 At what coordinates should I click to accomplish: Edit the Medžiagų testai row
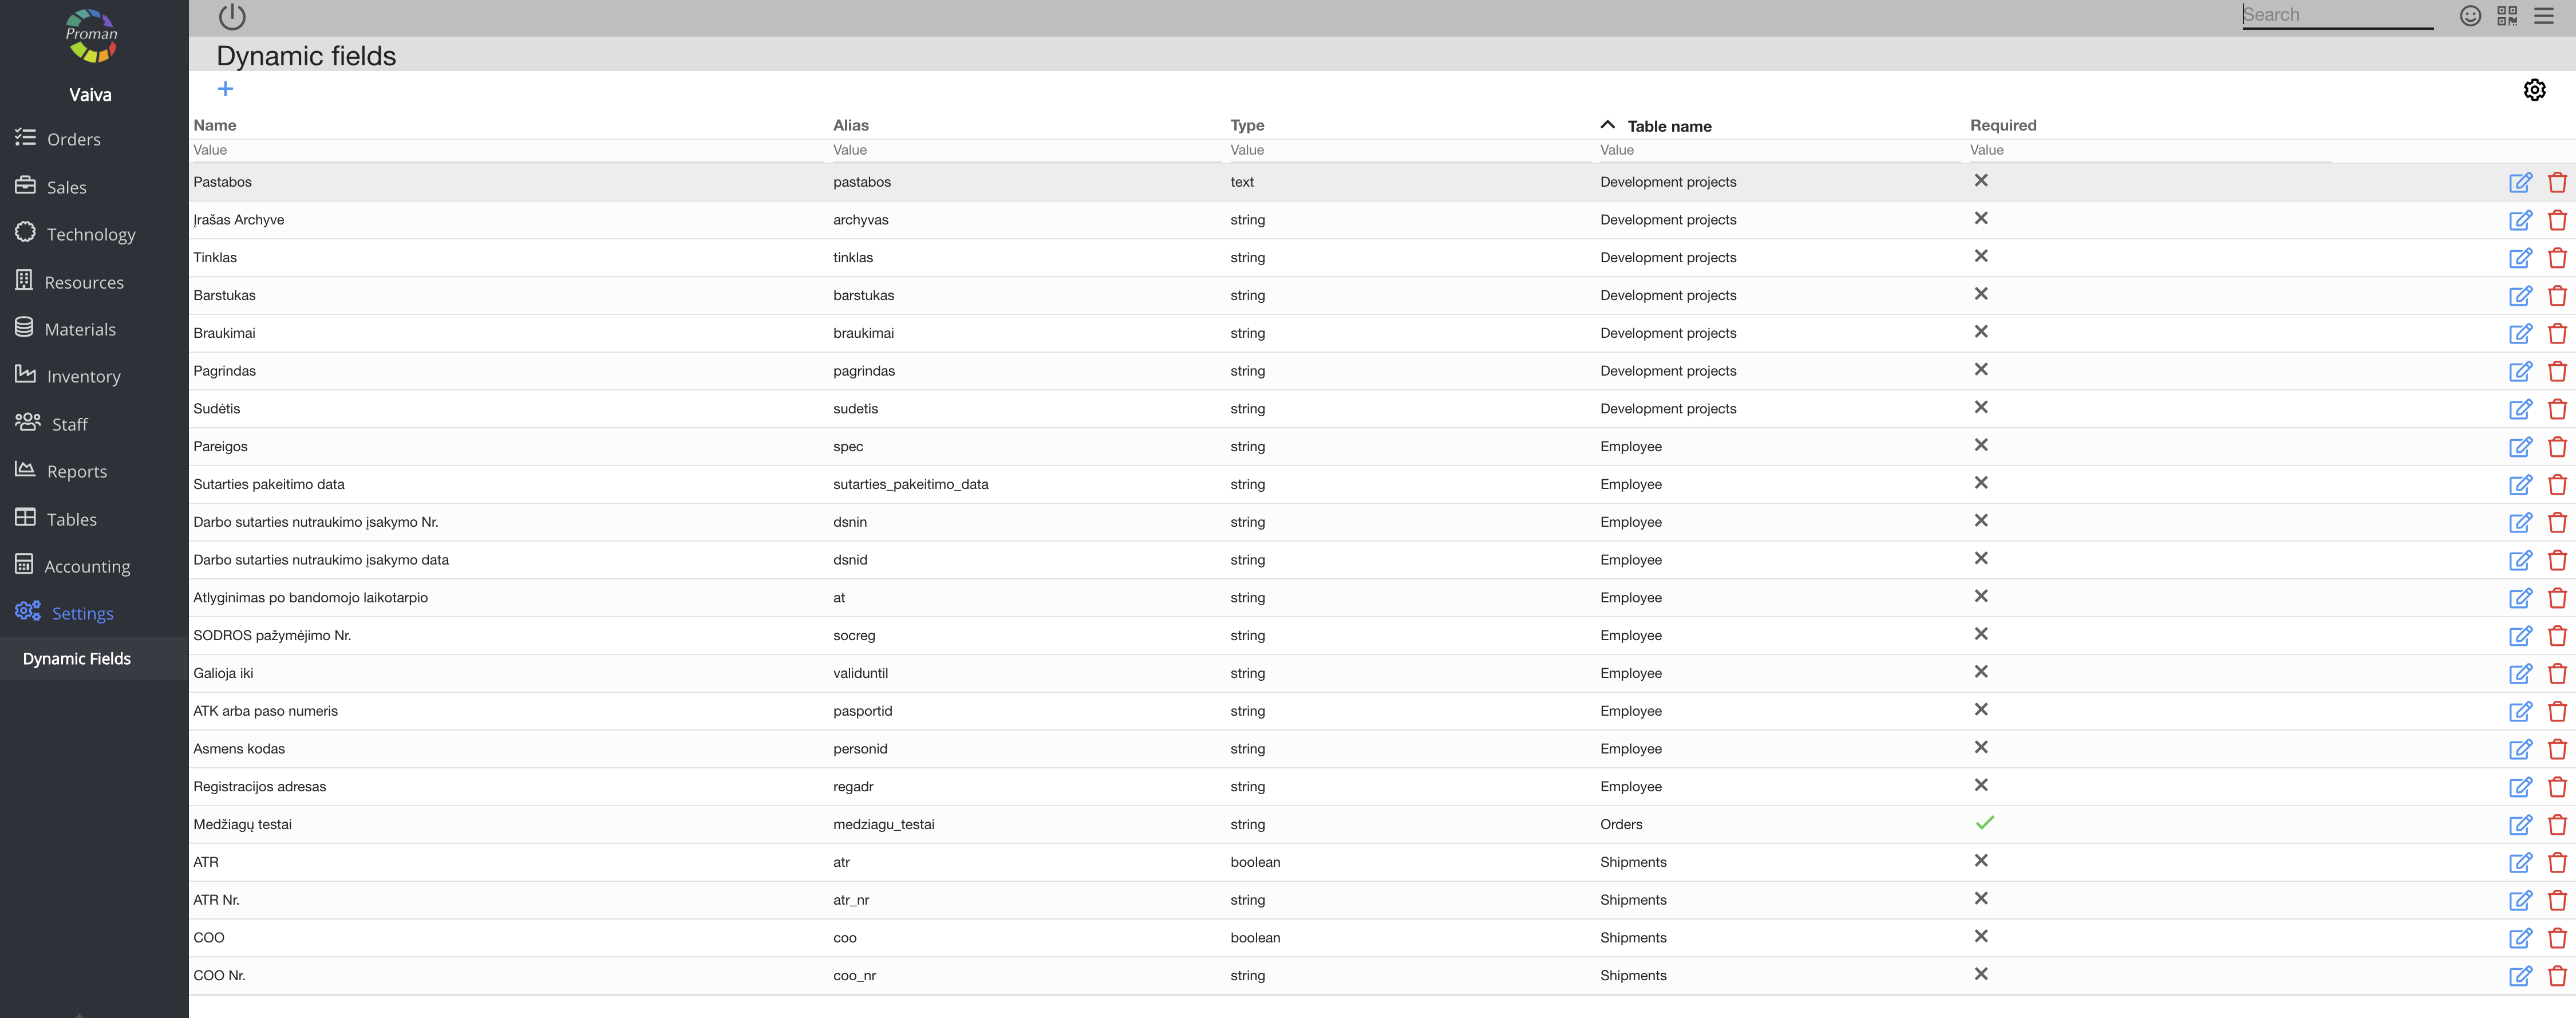point(2519,825)
